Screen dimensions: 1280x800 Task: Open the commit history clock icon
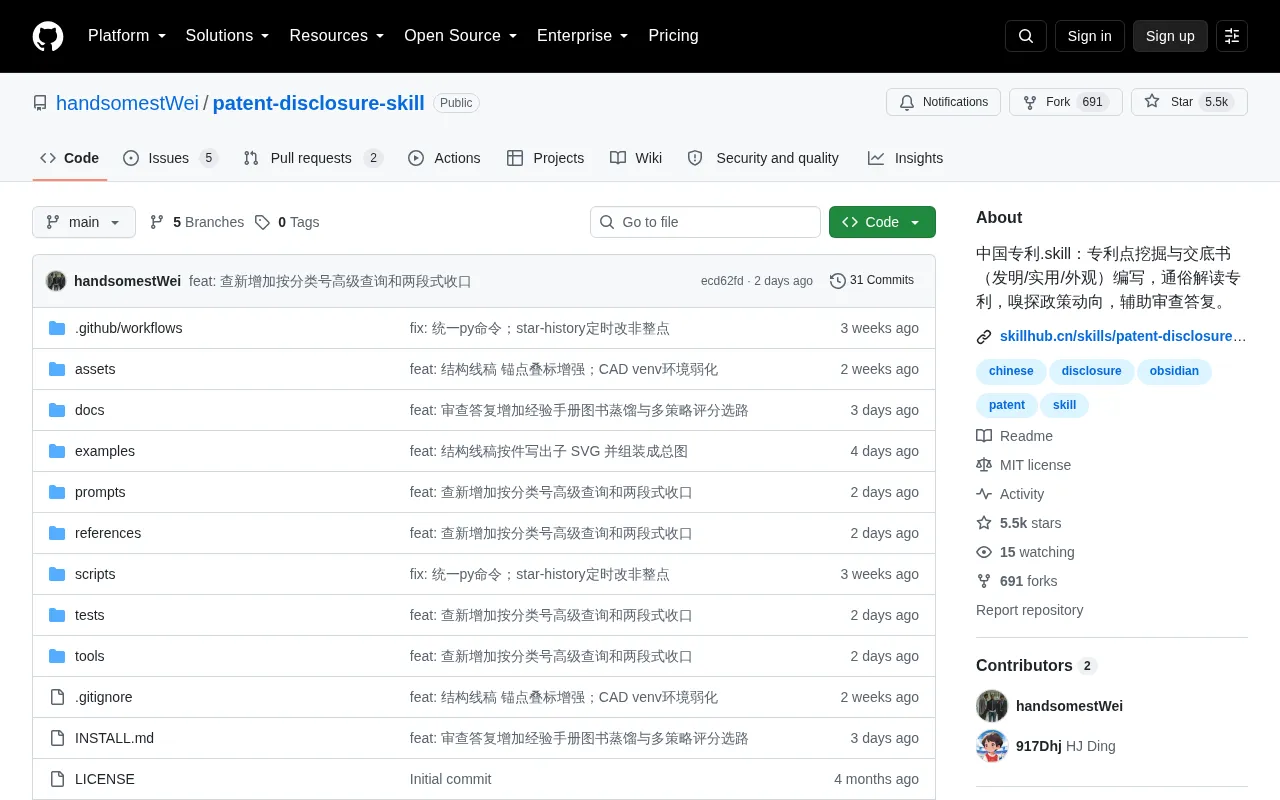pos(838,281)
